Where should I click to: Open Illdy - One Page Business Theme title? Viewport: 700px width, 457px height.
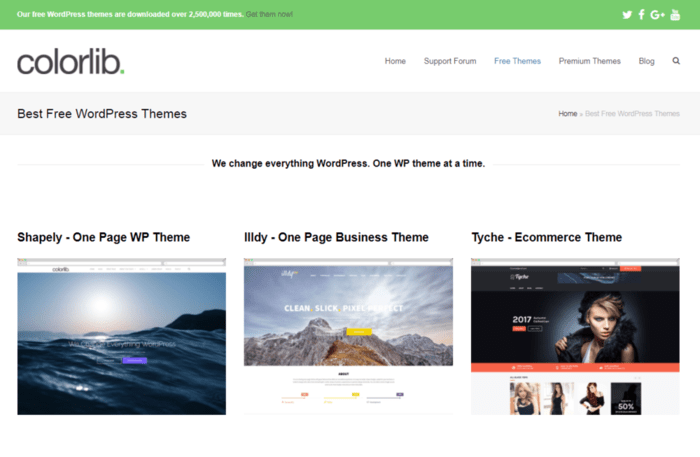pos(336,237)
